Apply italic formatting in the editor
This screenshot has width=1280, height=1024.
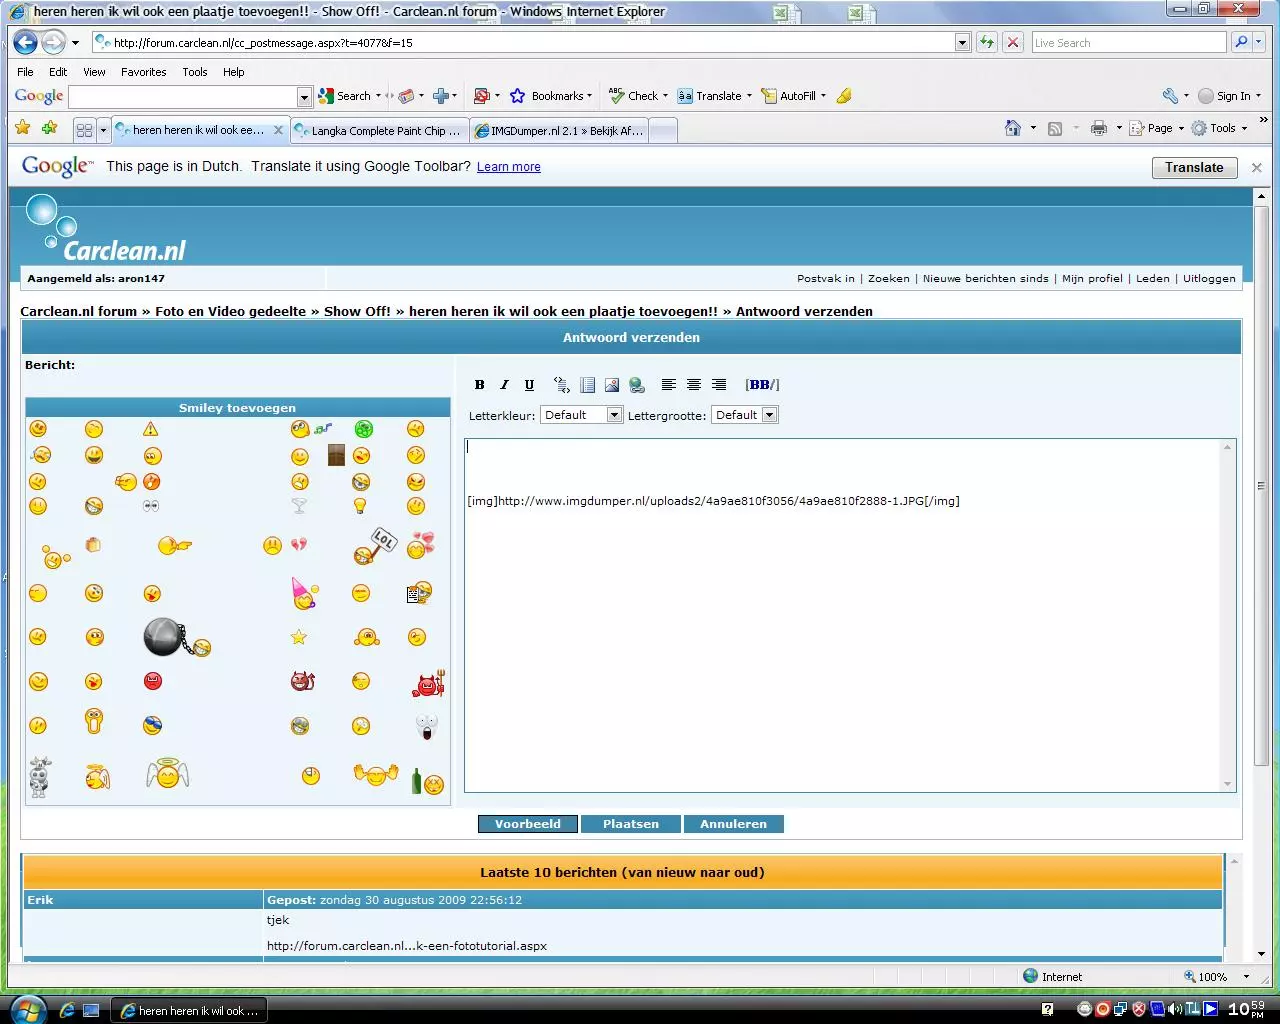[x=505, y=385]
